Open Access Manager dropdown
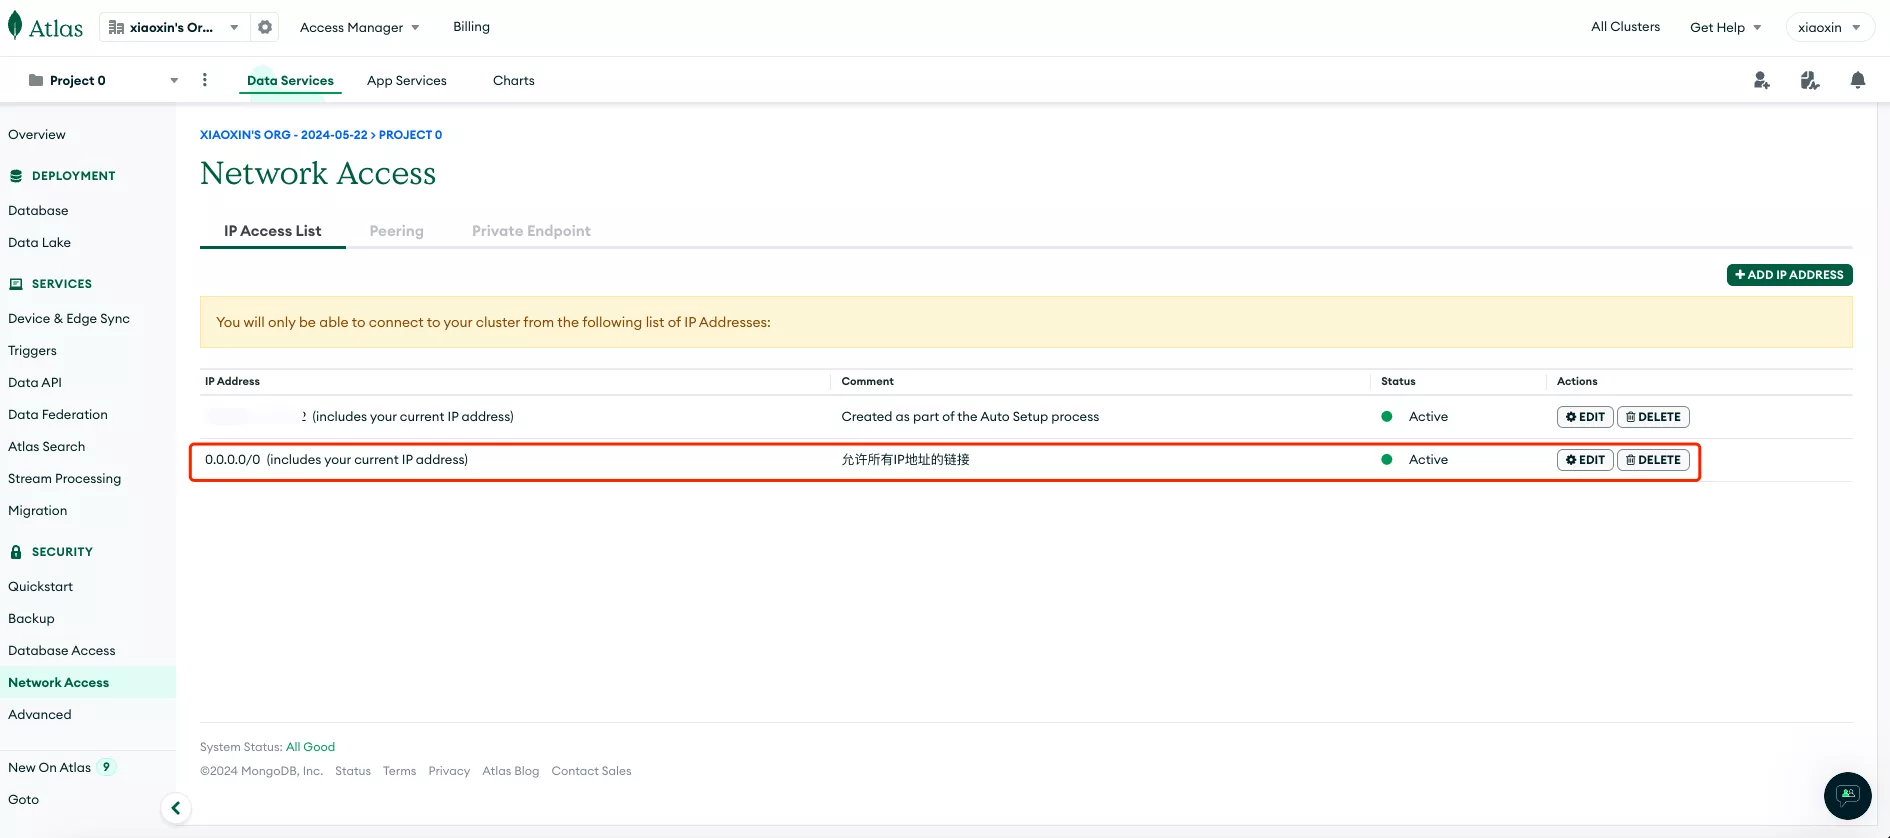The height and width of the screenshot is (838, 1890). coord(360,28)
